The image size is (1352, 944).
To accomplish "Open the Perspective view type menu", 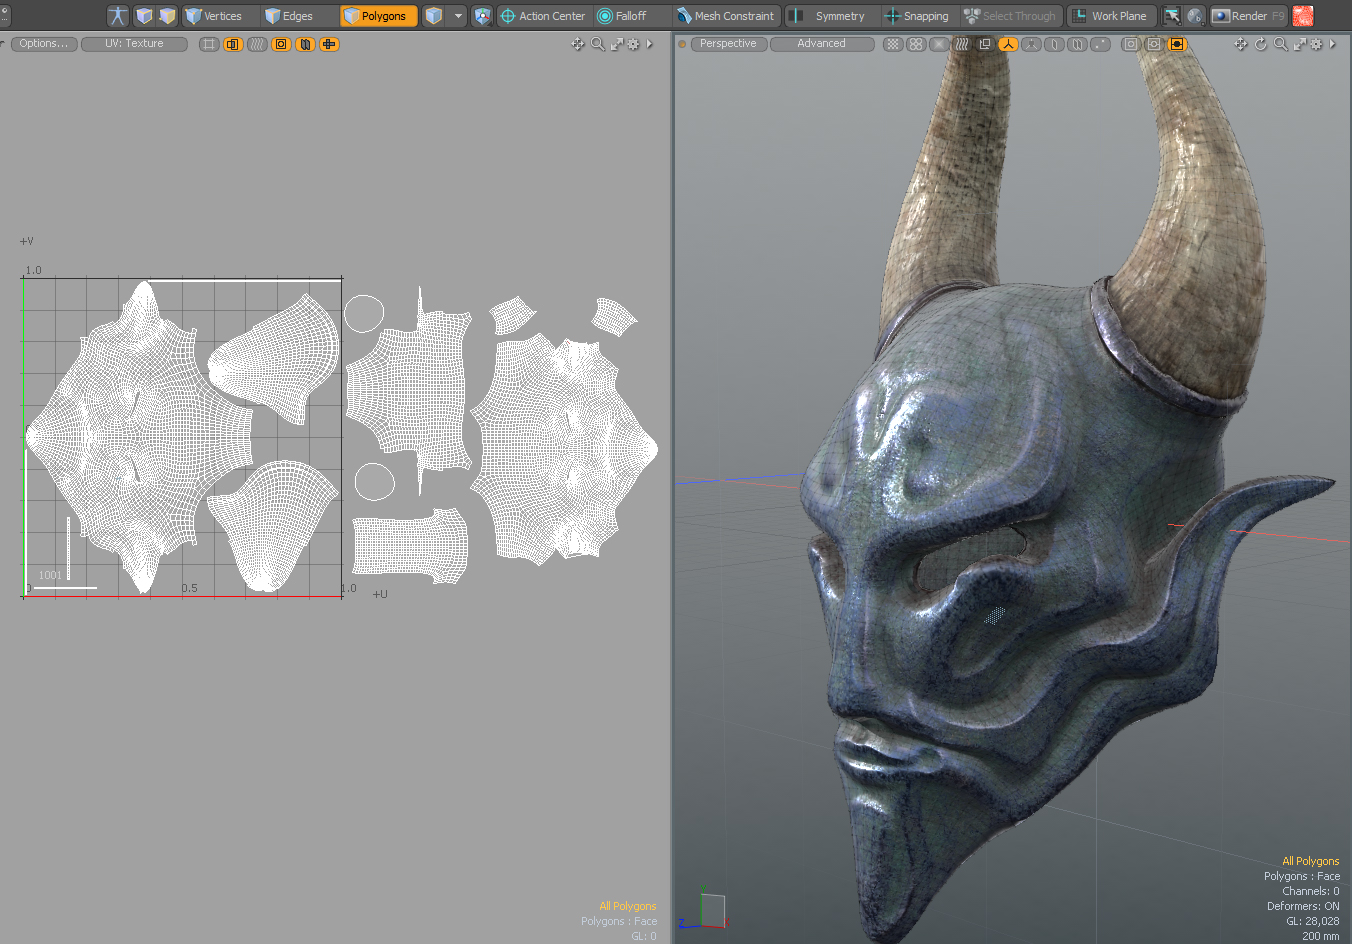I will pyautogui.click(x=728, y=44).
